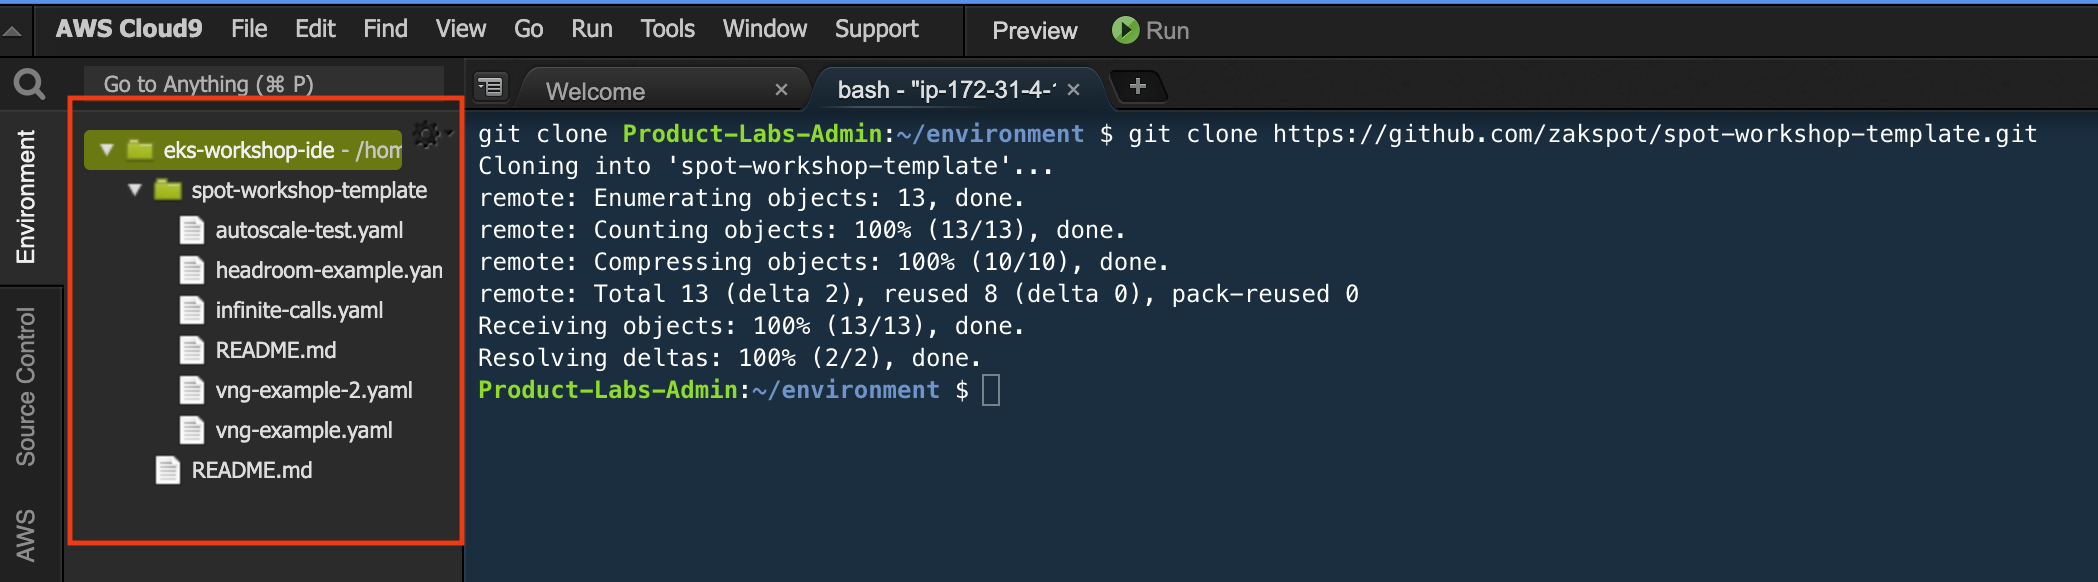Select autoscale-test.yaml file
This screenshot has width=2098, height=582.
(309, 230)
